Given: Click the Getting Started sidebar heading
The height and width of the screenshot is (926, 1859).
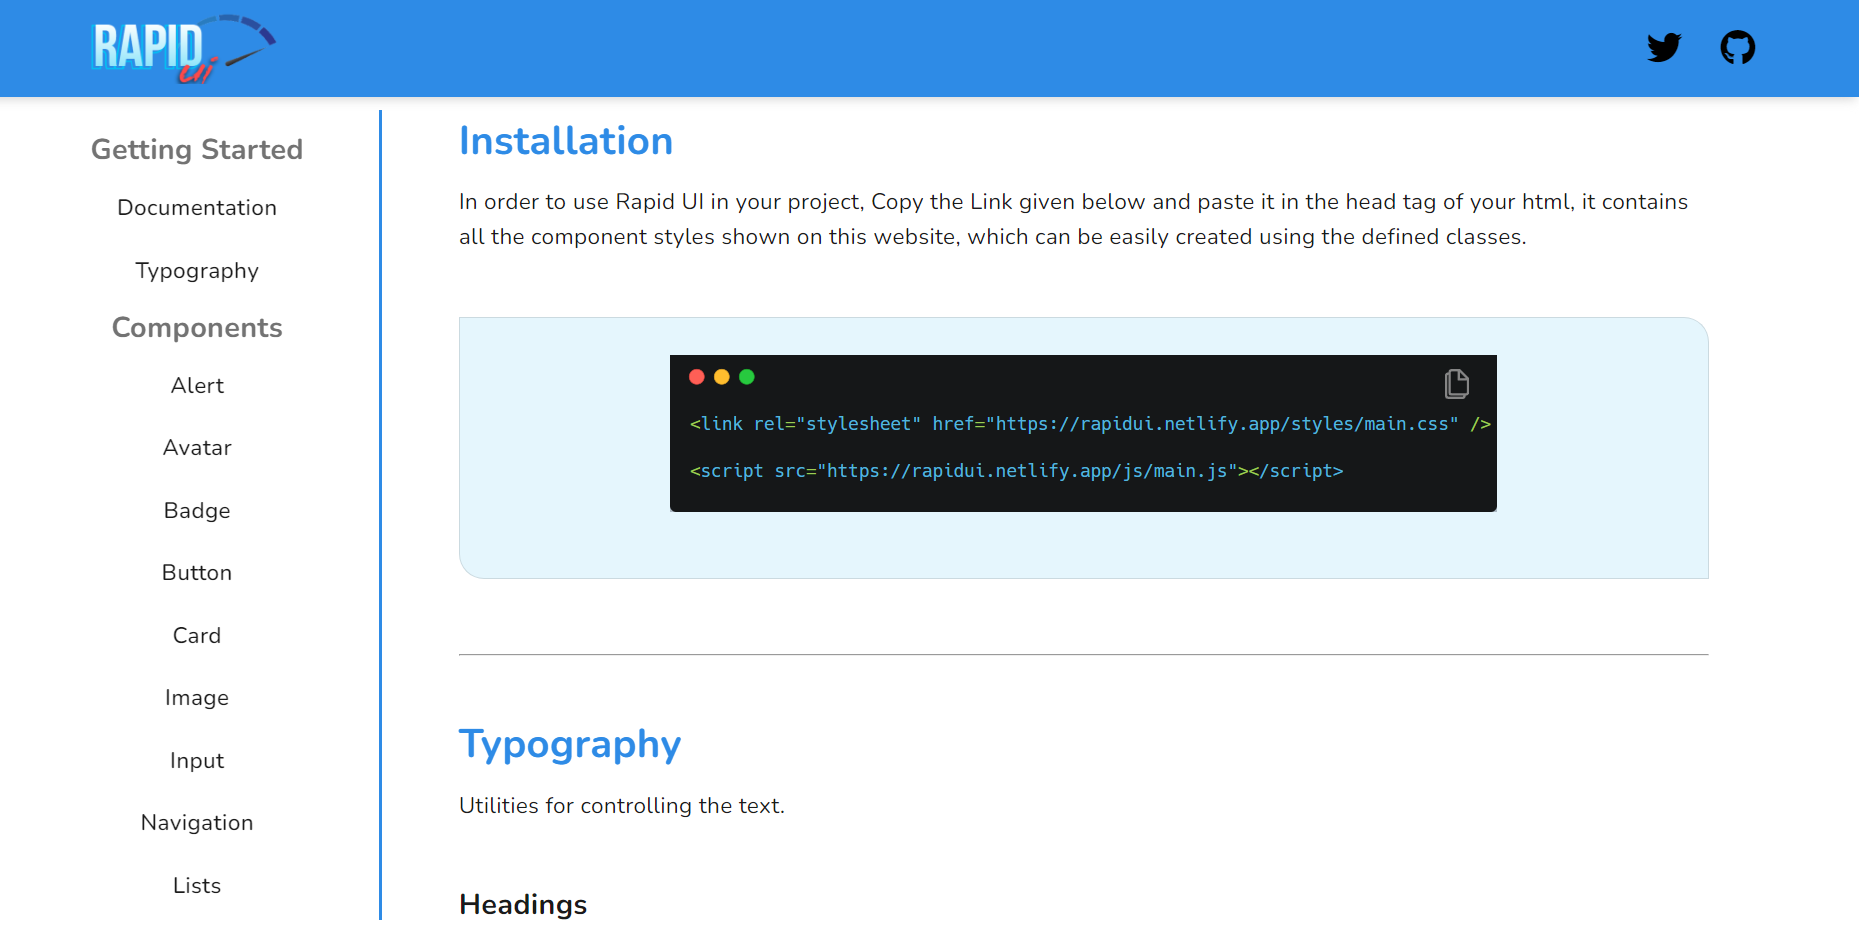Looking at the screenshot, I should pos(197,150).
